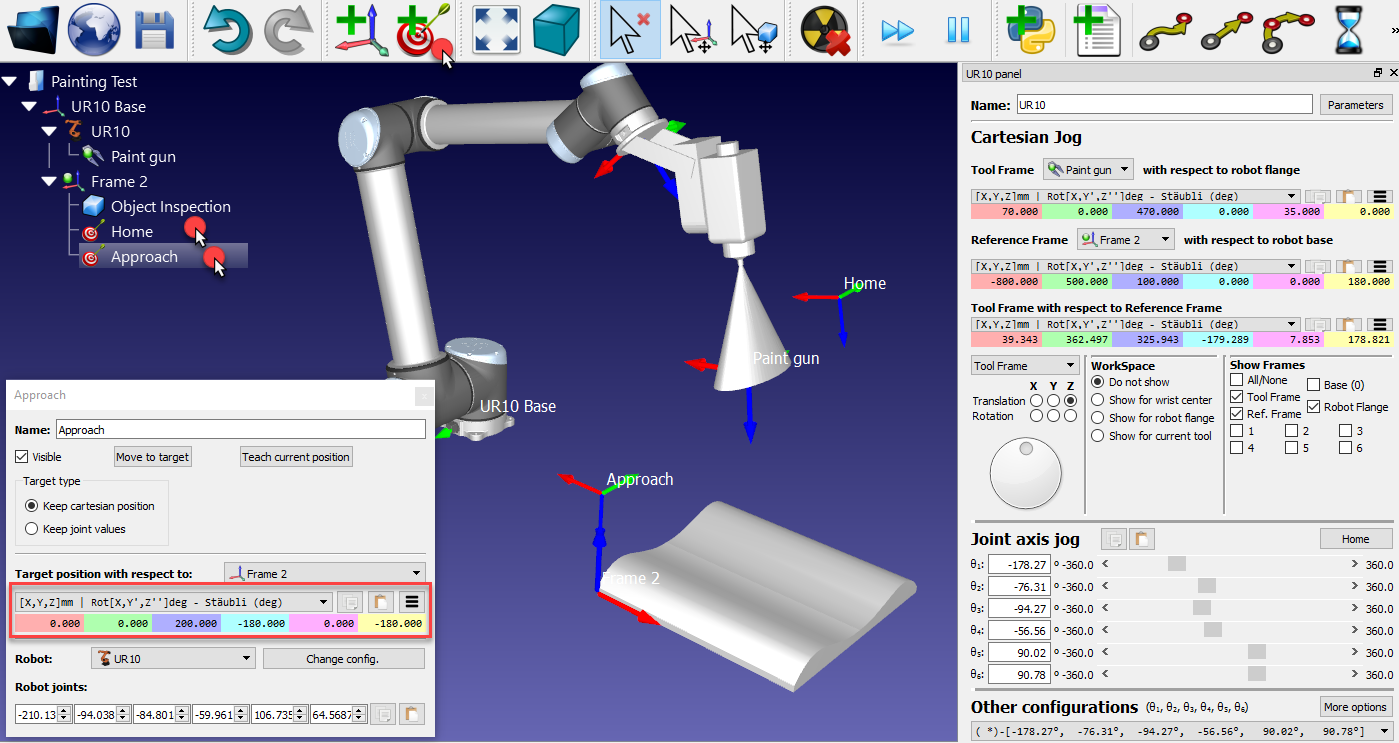Fast-forward the simulation speed

896,29
